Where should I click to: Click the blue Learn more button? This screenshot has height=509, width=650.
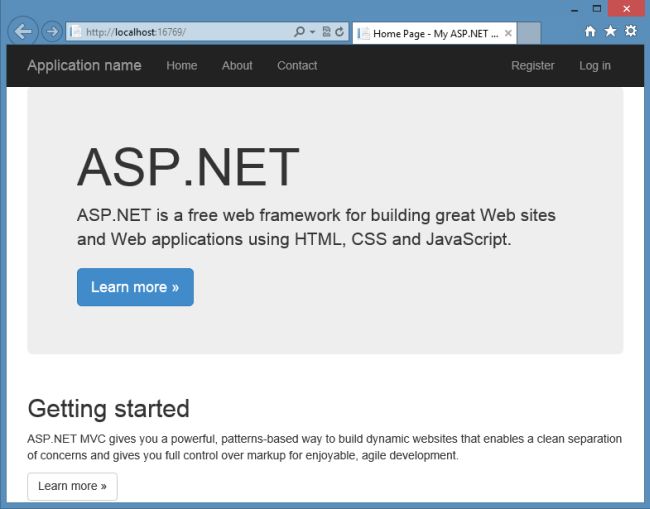(x=135, y=287)
